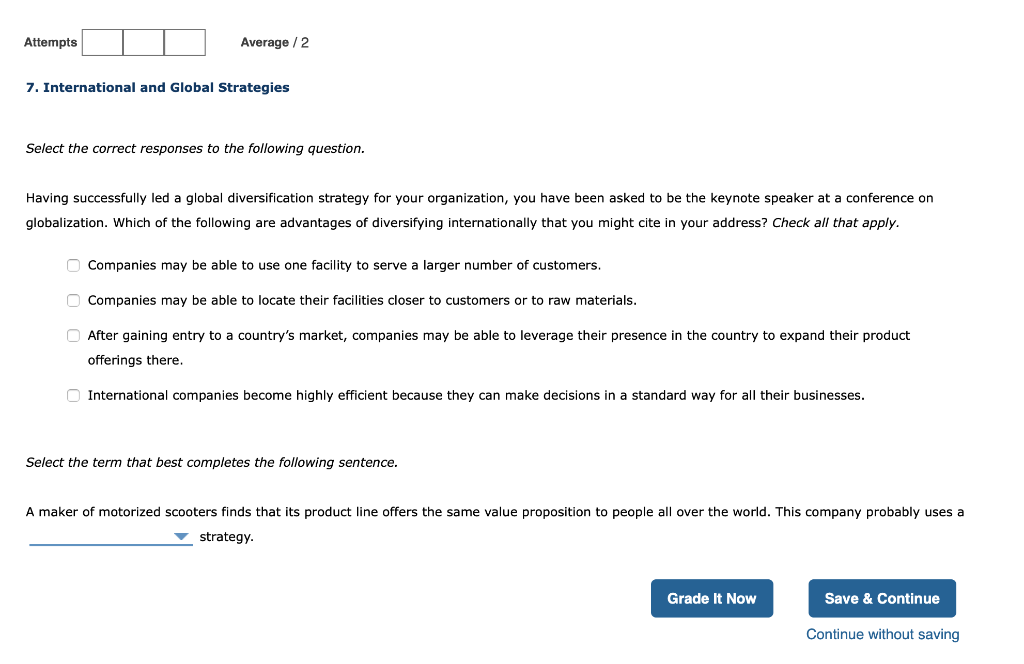Click the 'Attempts' label

(50, 42)
